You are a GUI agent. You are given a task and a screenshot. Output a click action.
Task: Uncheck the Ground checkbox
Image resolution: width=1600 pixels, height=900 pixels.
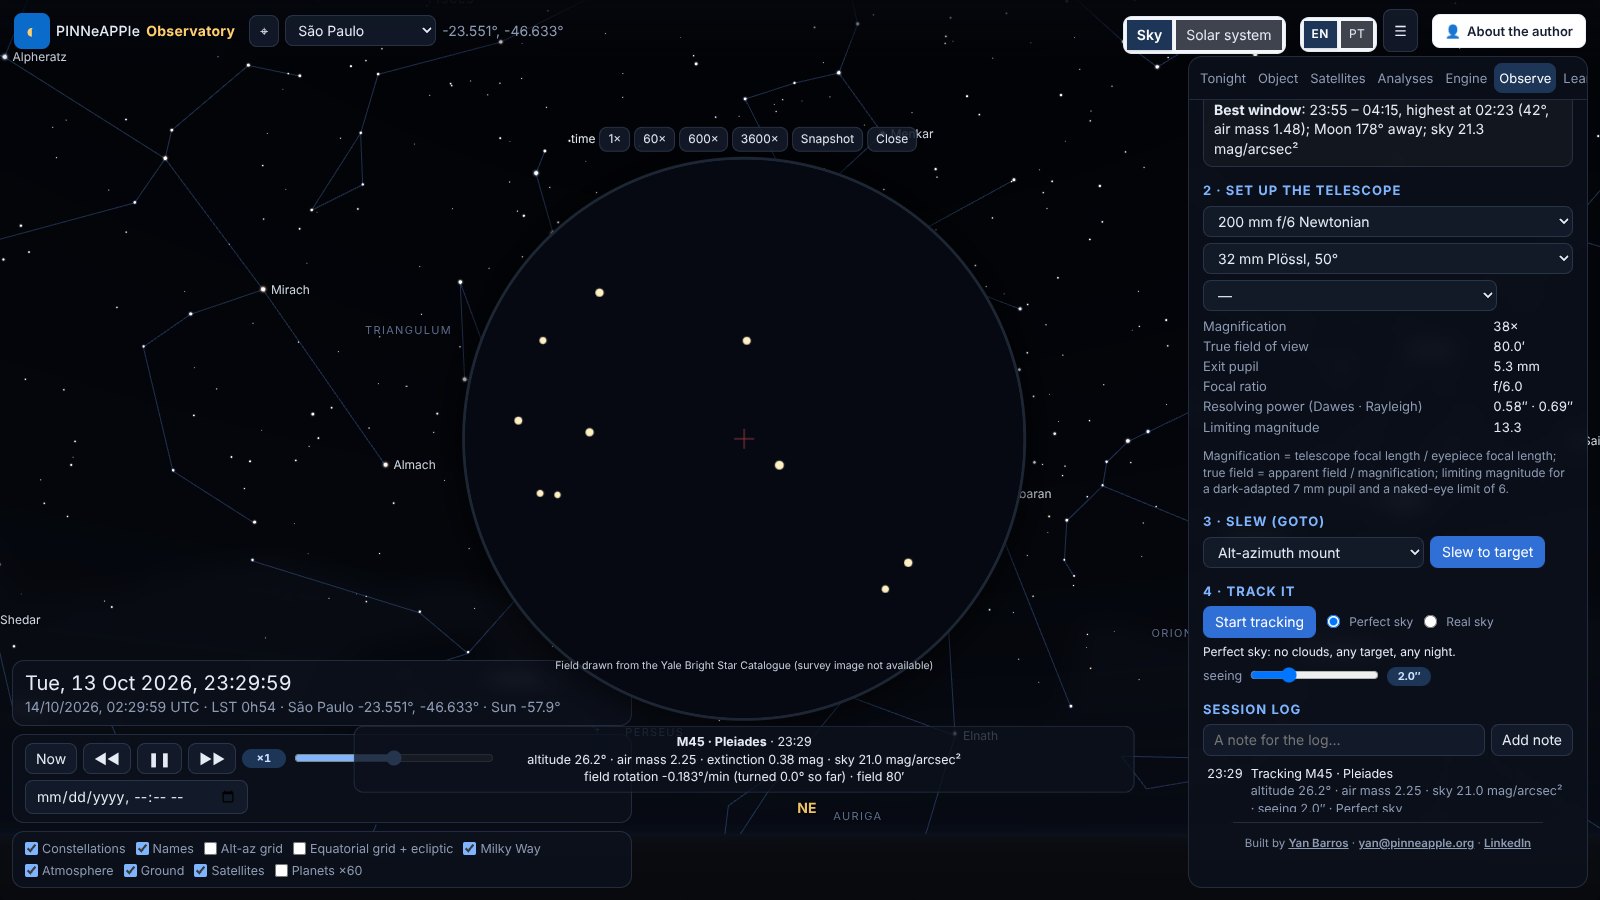pyautogui.click(x=130, y=870)
